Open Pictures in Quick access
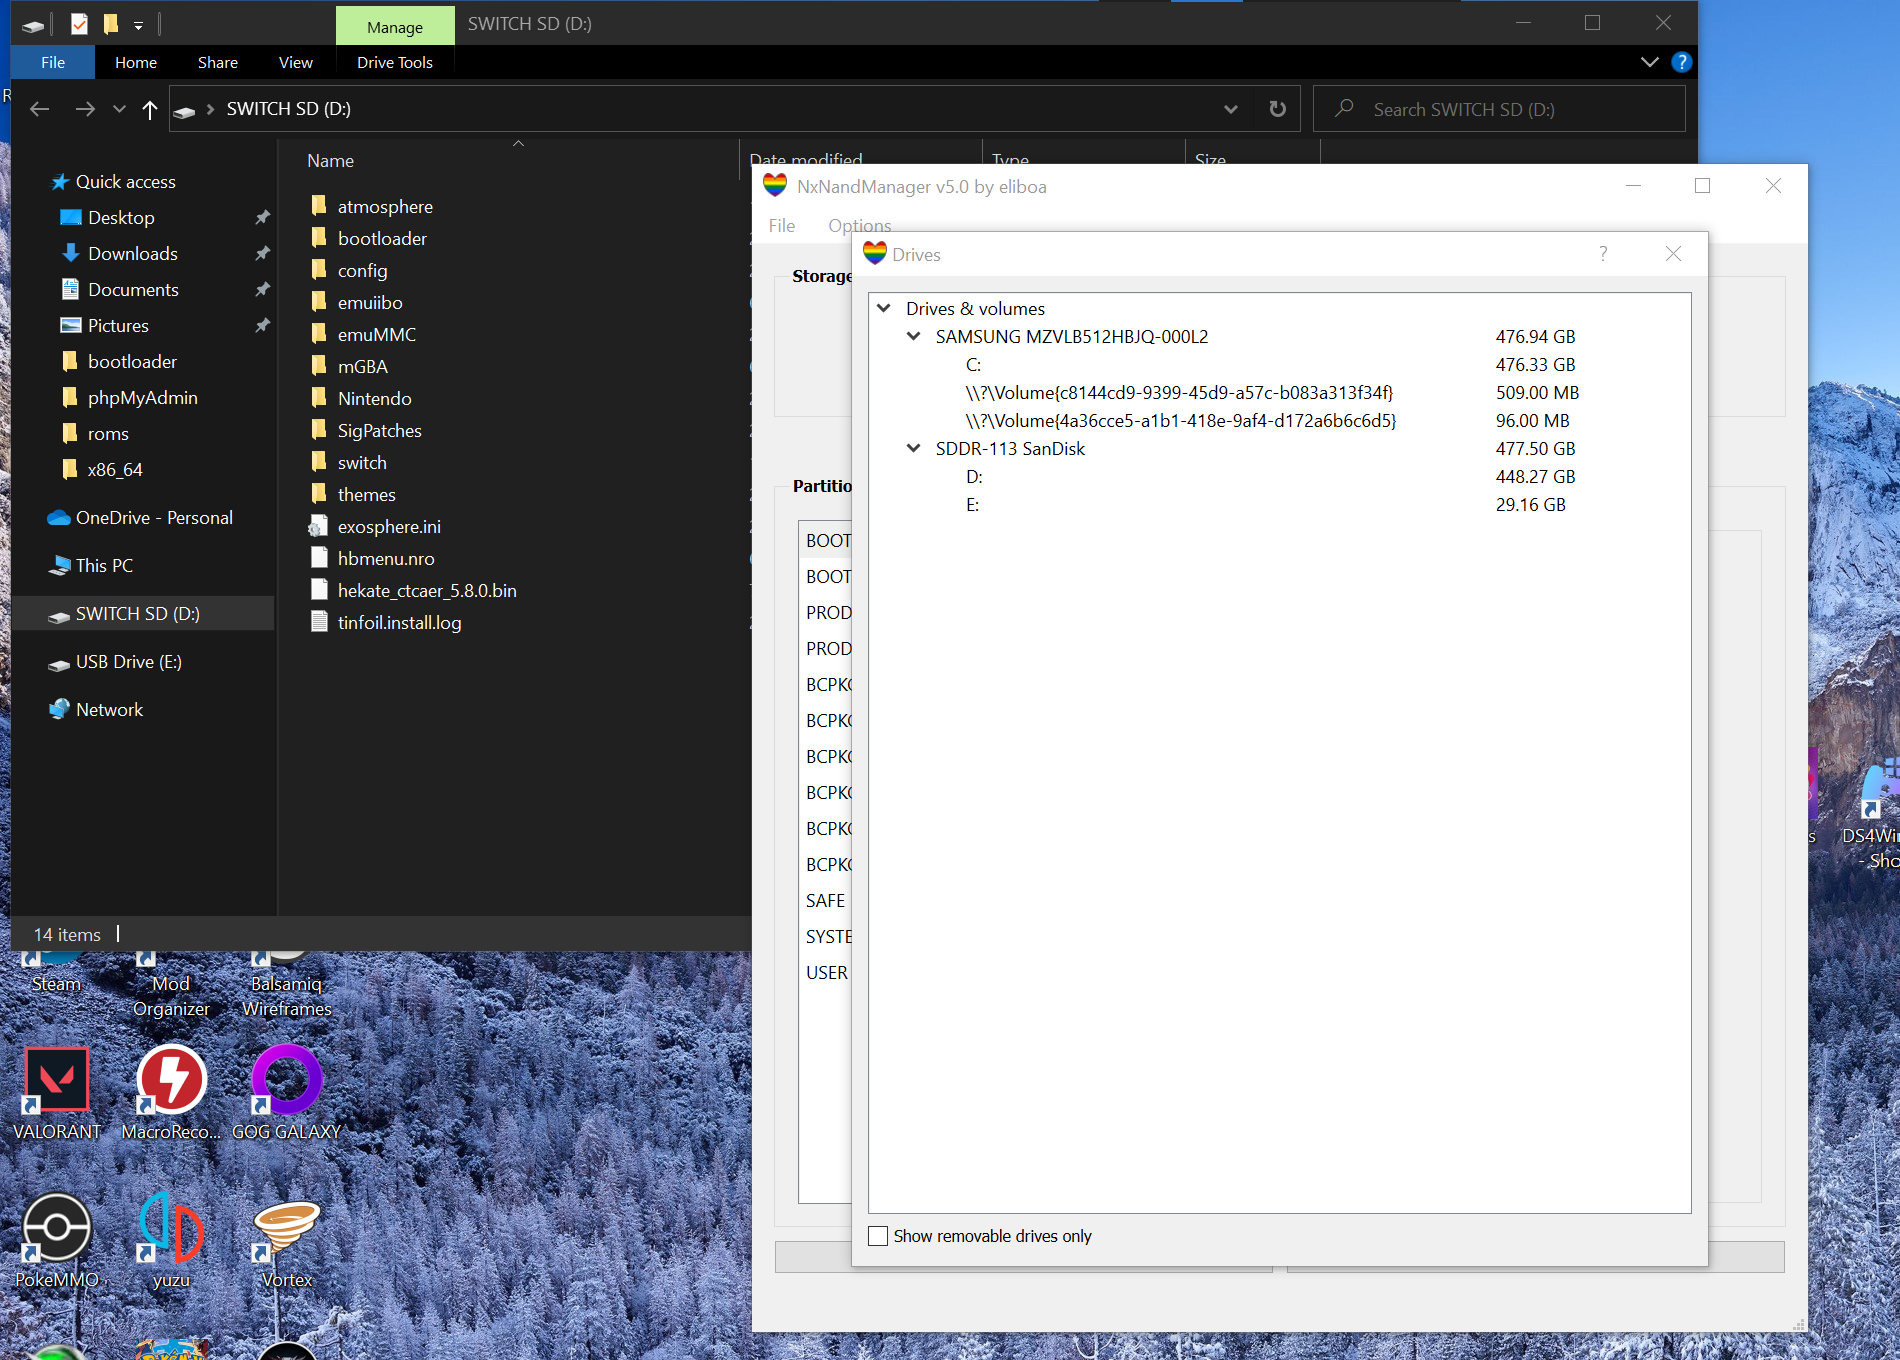This screenshot has height=1360, width=1900. 118,325
